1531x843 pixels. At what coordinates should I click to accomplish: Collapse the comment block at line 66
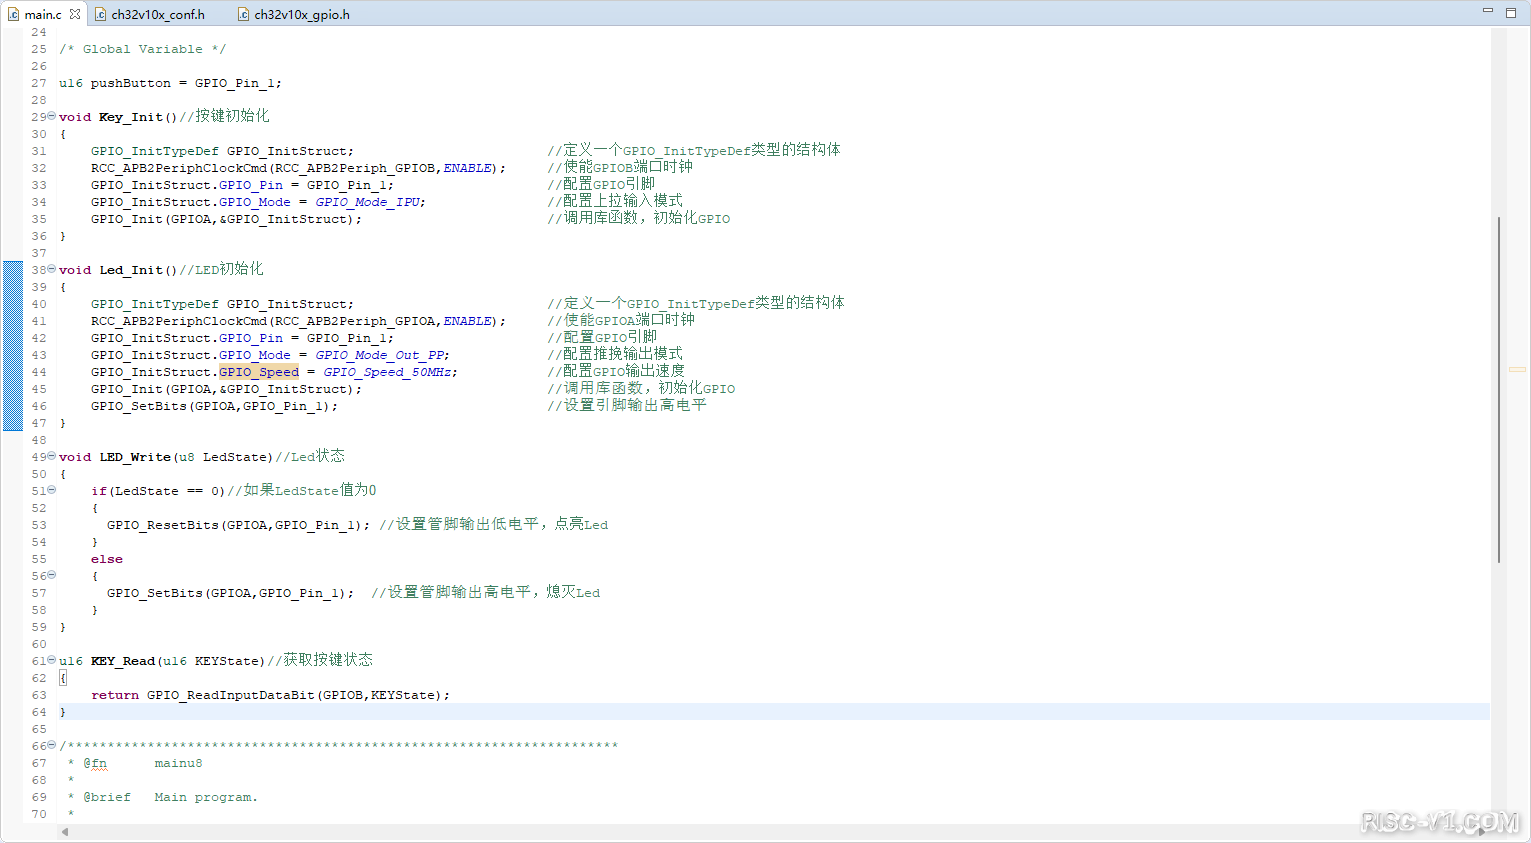(52, 745)
